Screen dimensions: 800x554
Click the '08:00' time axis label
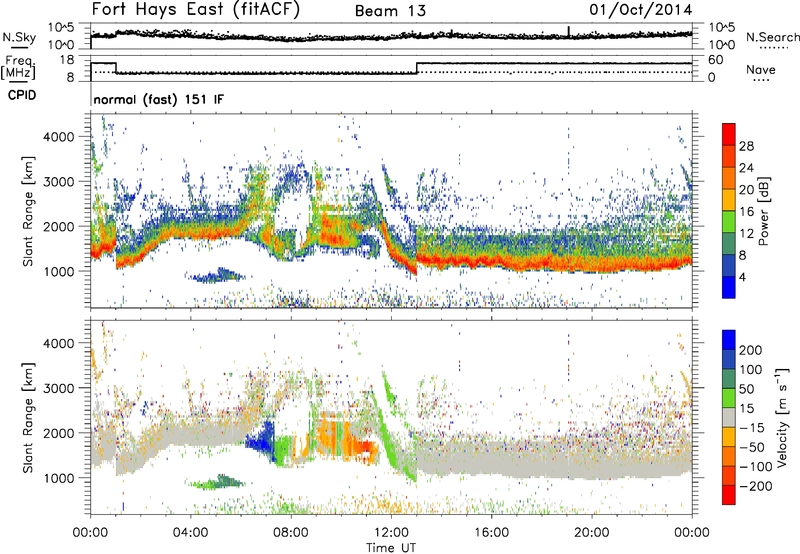291,533
